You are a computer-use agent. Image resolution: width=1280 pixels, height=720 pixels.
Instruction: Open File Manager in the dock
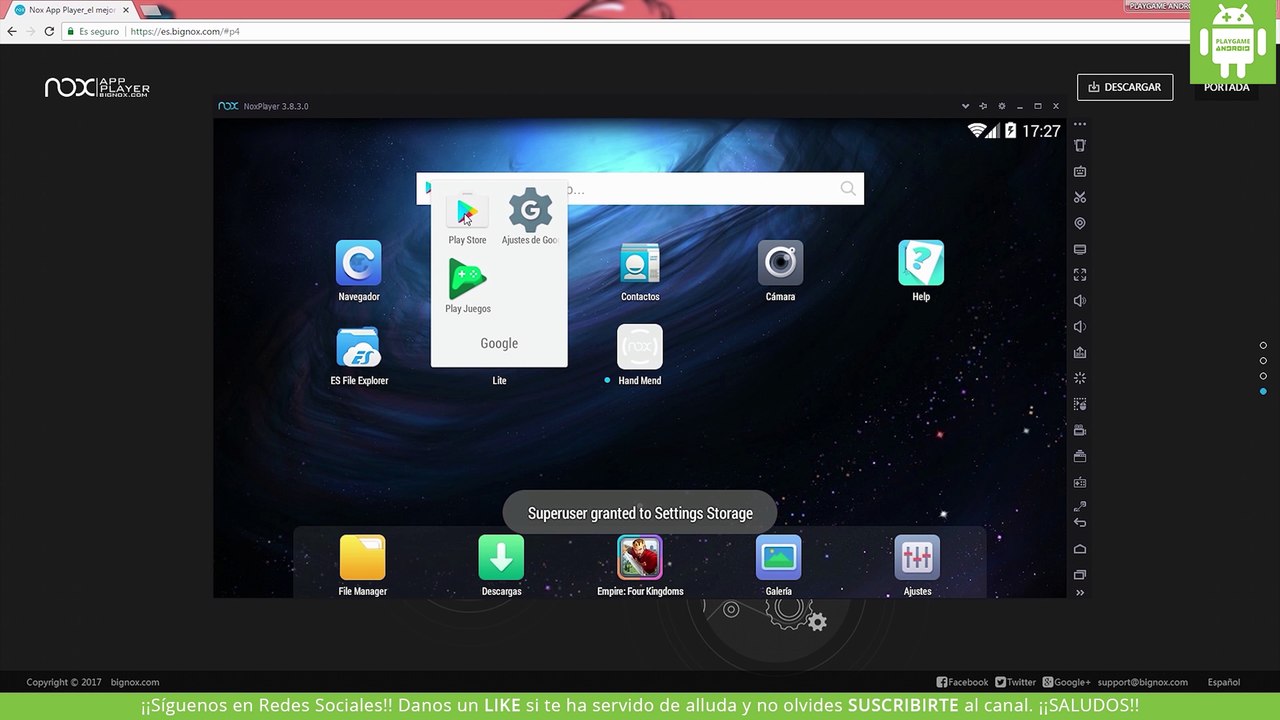point(362,566)
